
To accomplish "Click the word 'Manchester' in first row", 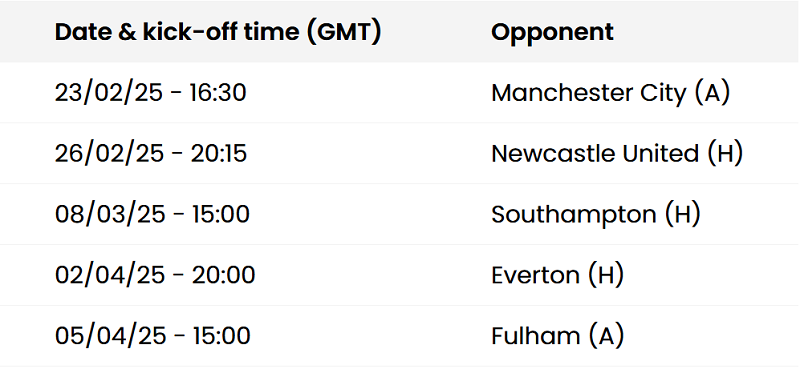I will pos(555,93).
